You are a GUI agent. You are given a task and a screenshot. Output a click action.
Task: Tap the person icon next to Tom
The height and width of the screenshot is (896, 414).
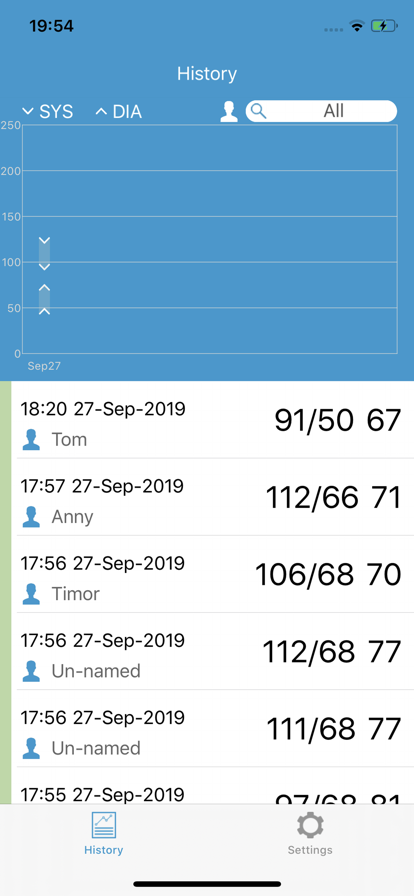point(31,439)
